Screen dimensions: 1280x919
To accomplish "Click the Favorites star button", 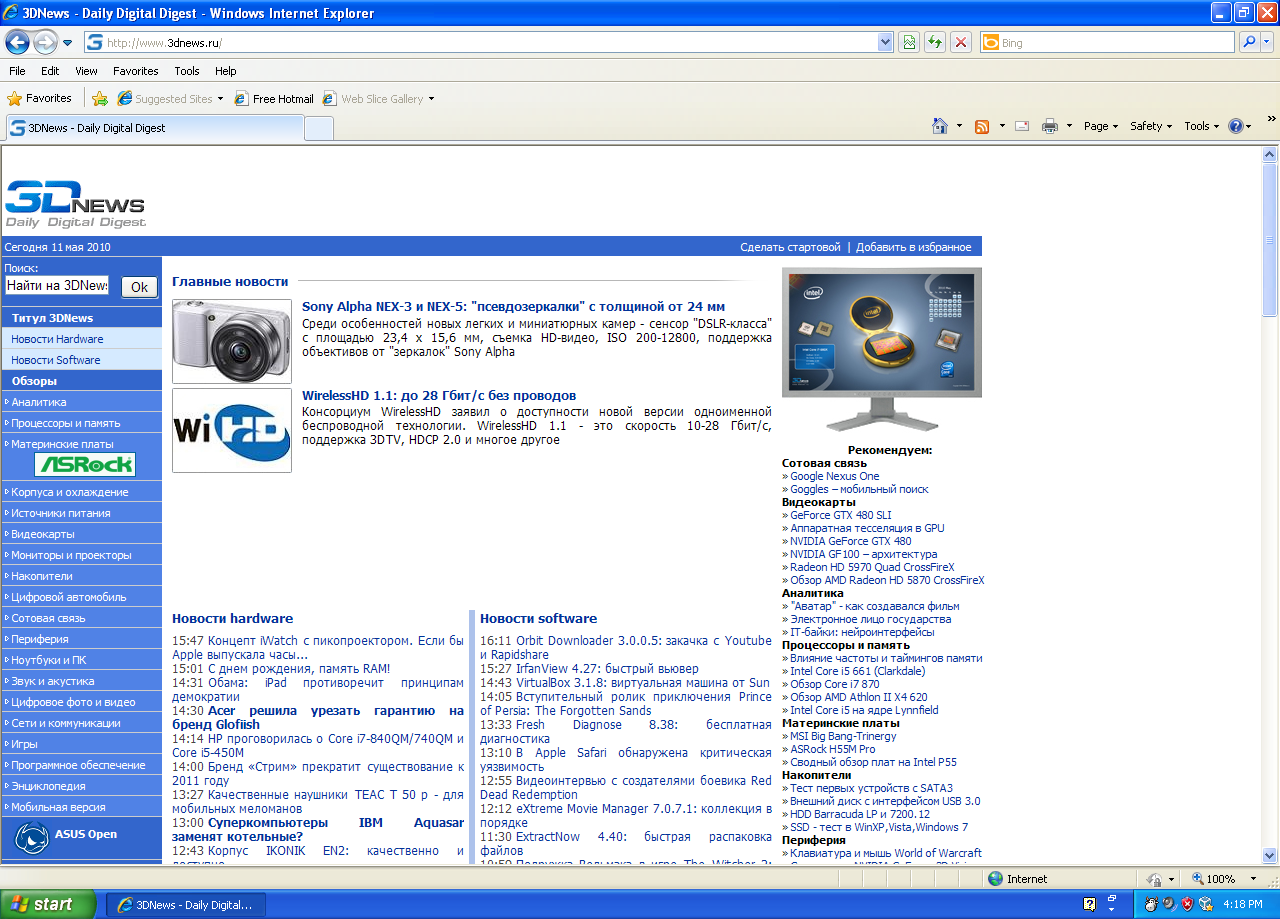I will (x=39, y=98).
